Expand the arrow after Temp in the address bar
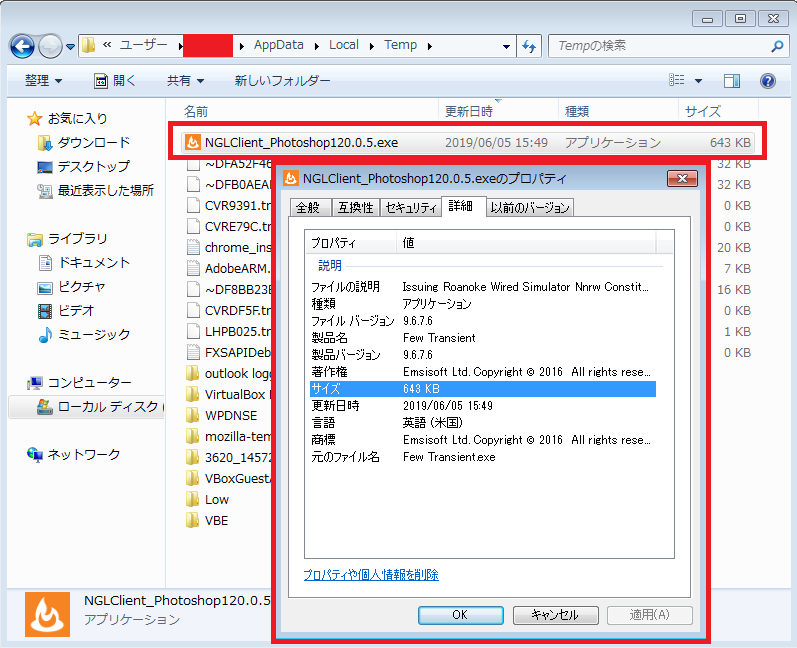This screenshot has width=797, height=648. (x=430, y=46)
